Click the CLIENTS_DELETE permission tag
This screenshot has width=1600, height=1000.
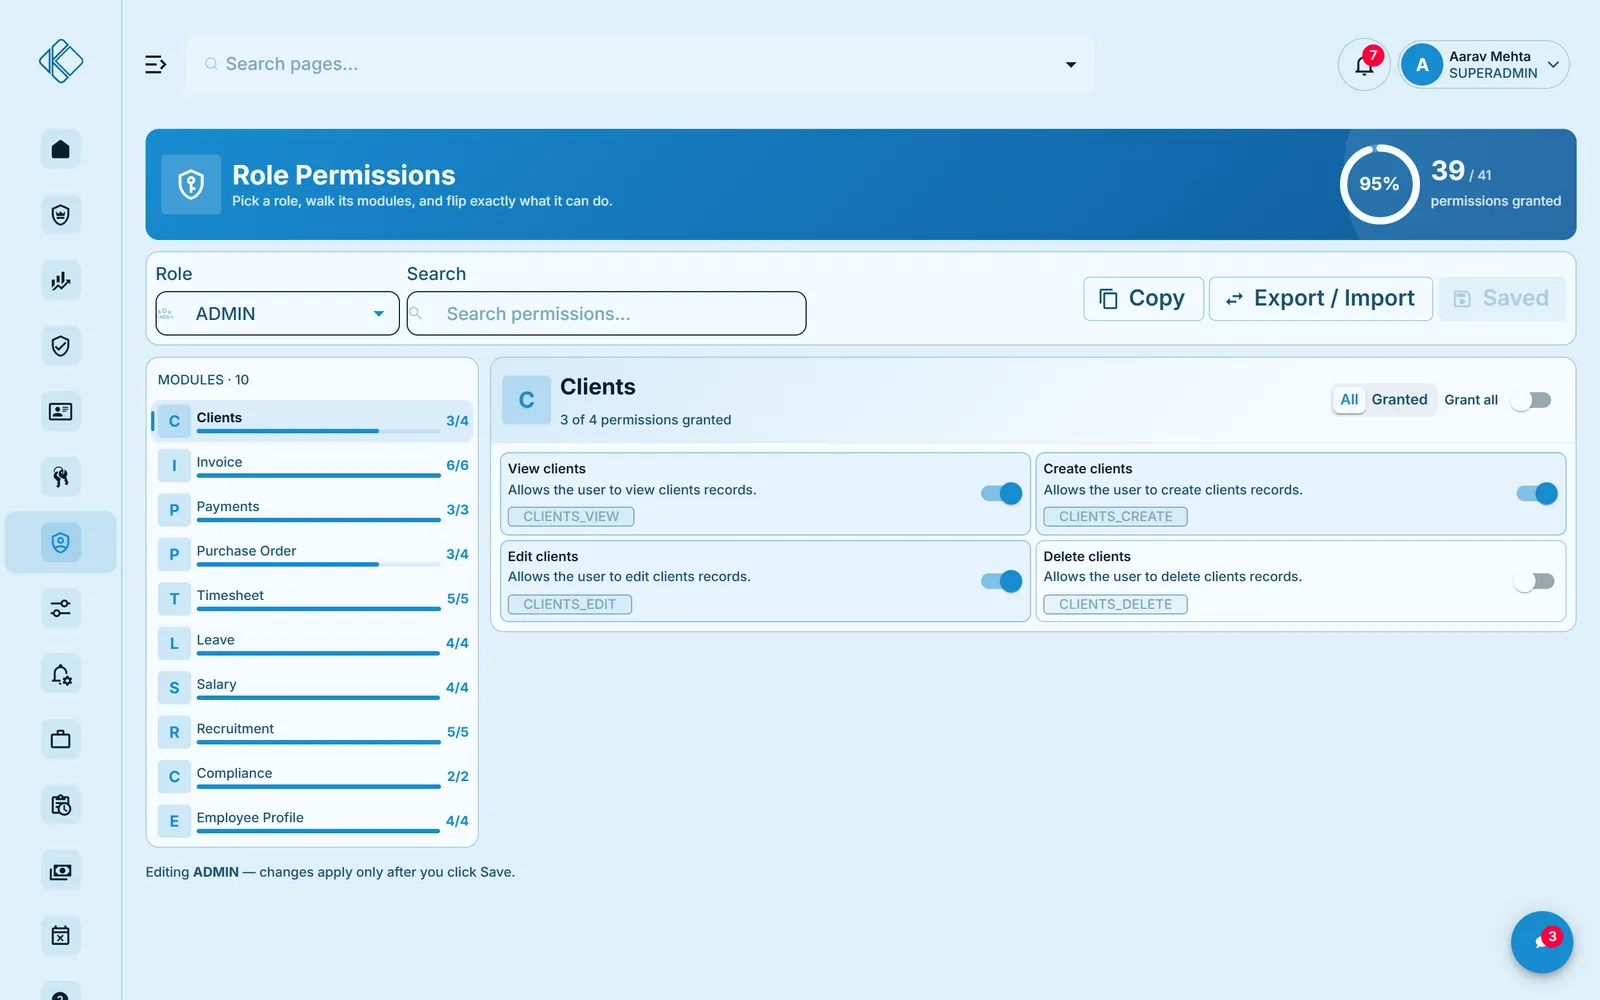click(1115, 604)
